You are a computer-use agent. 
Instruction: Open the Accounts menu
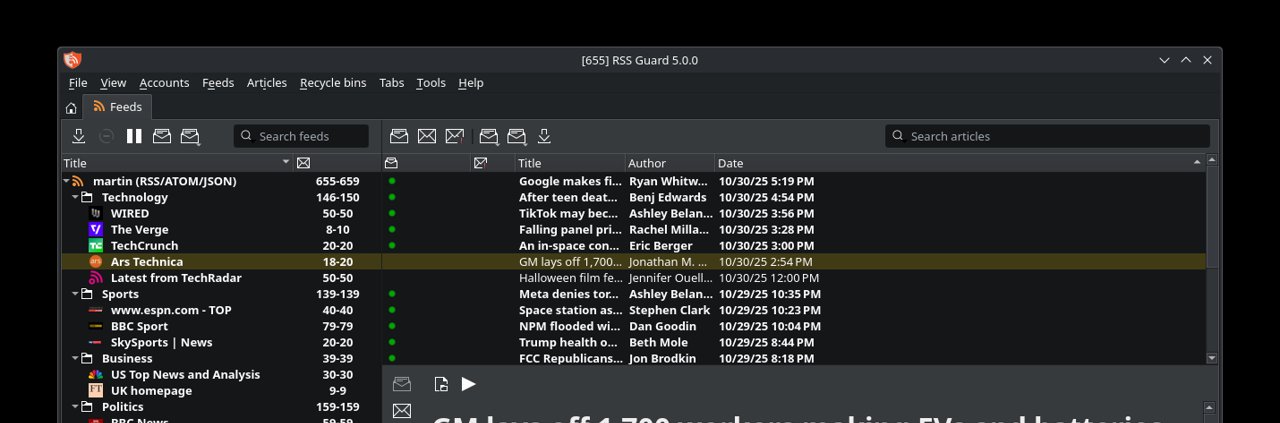click(164, 83)
